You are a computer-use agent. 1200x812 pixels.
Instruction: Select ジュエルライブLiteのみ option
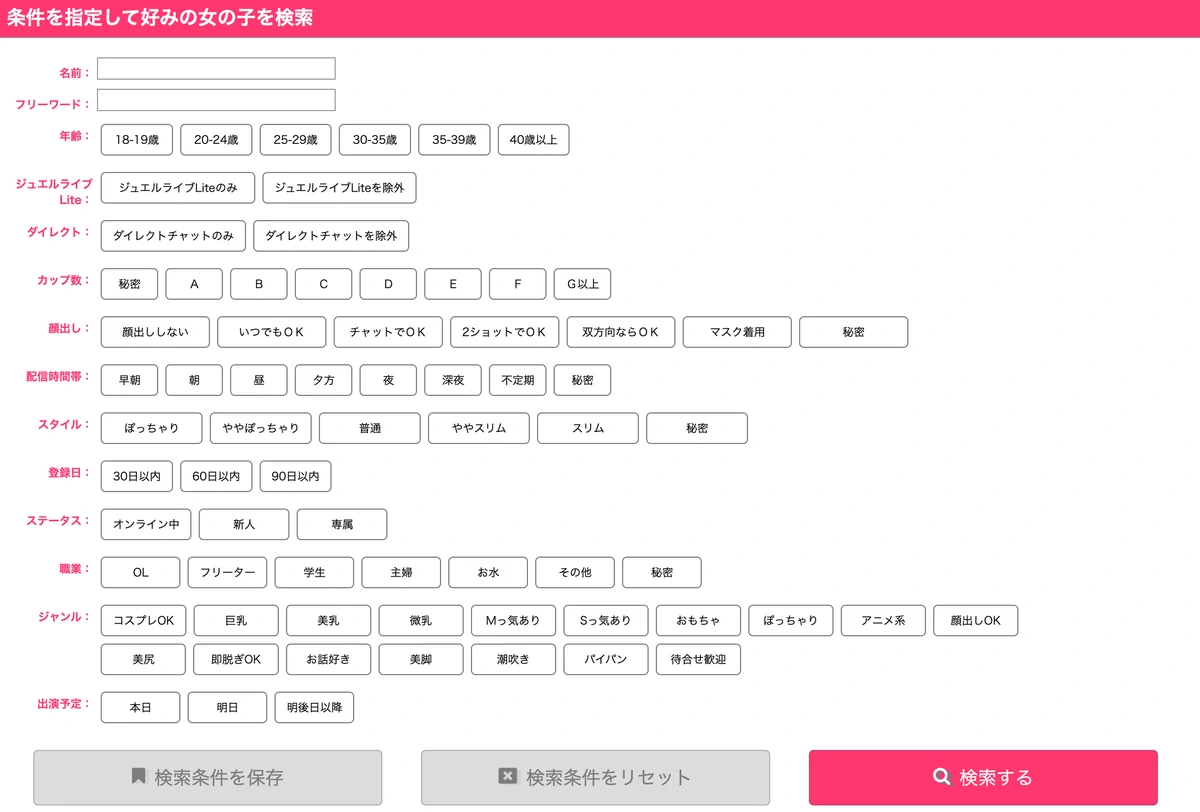pyautogui.click(x=178, y=188)
